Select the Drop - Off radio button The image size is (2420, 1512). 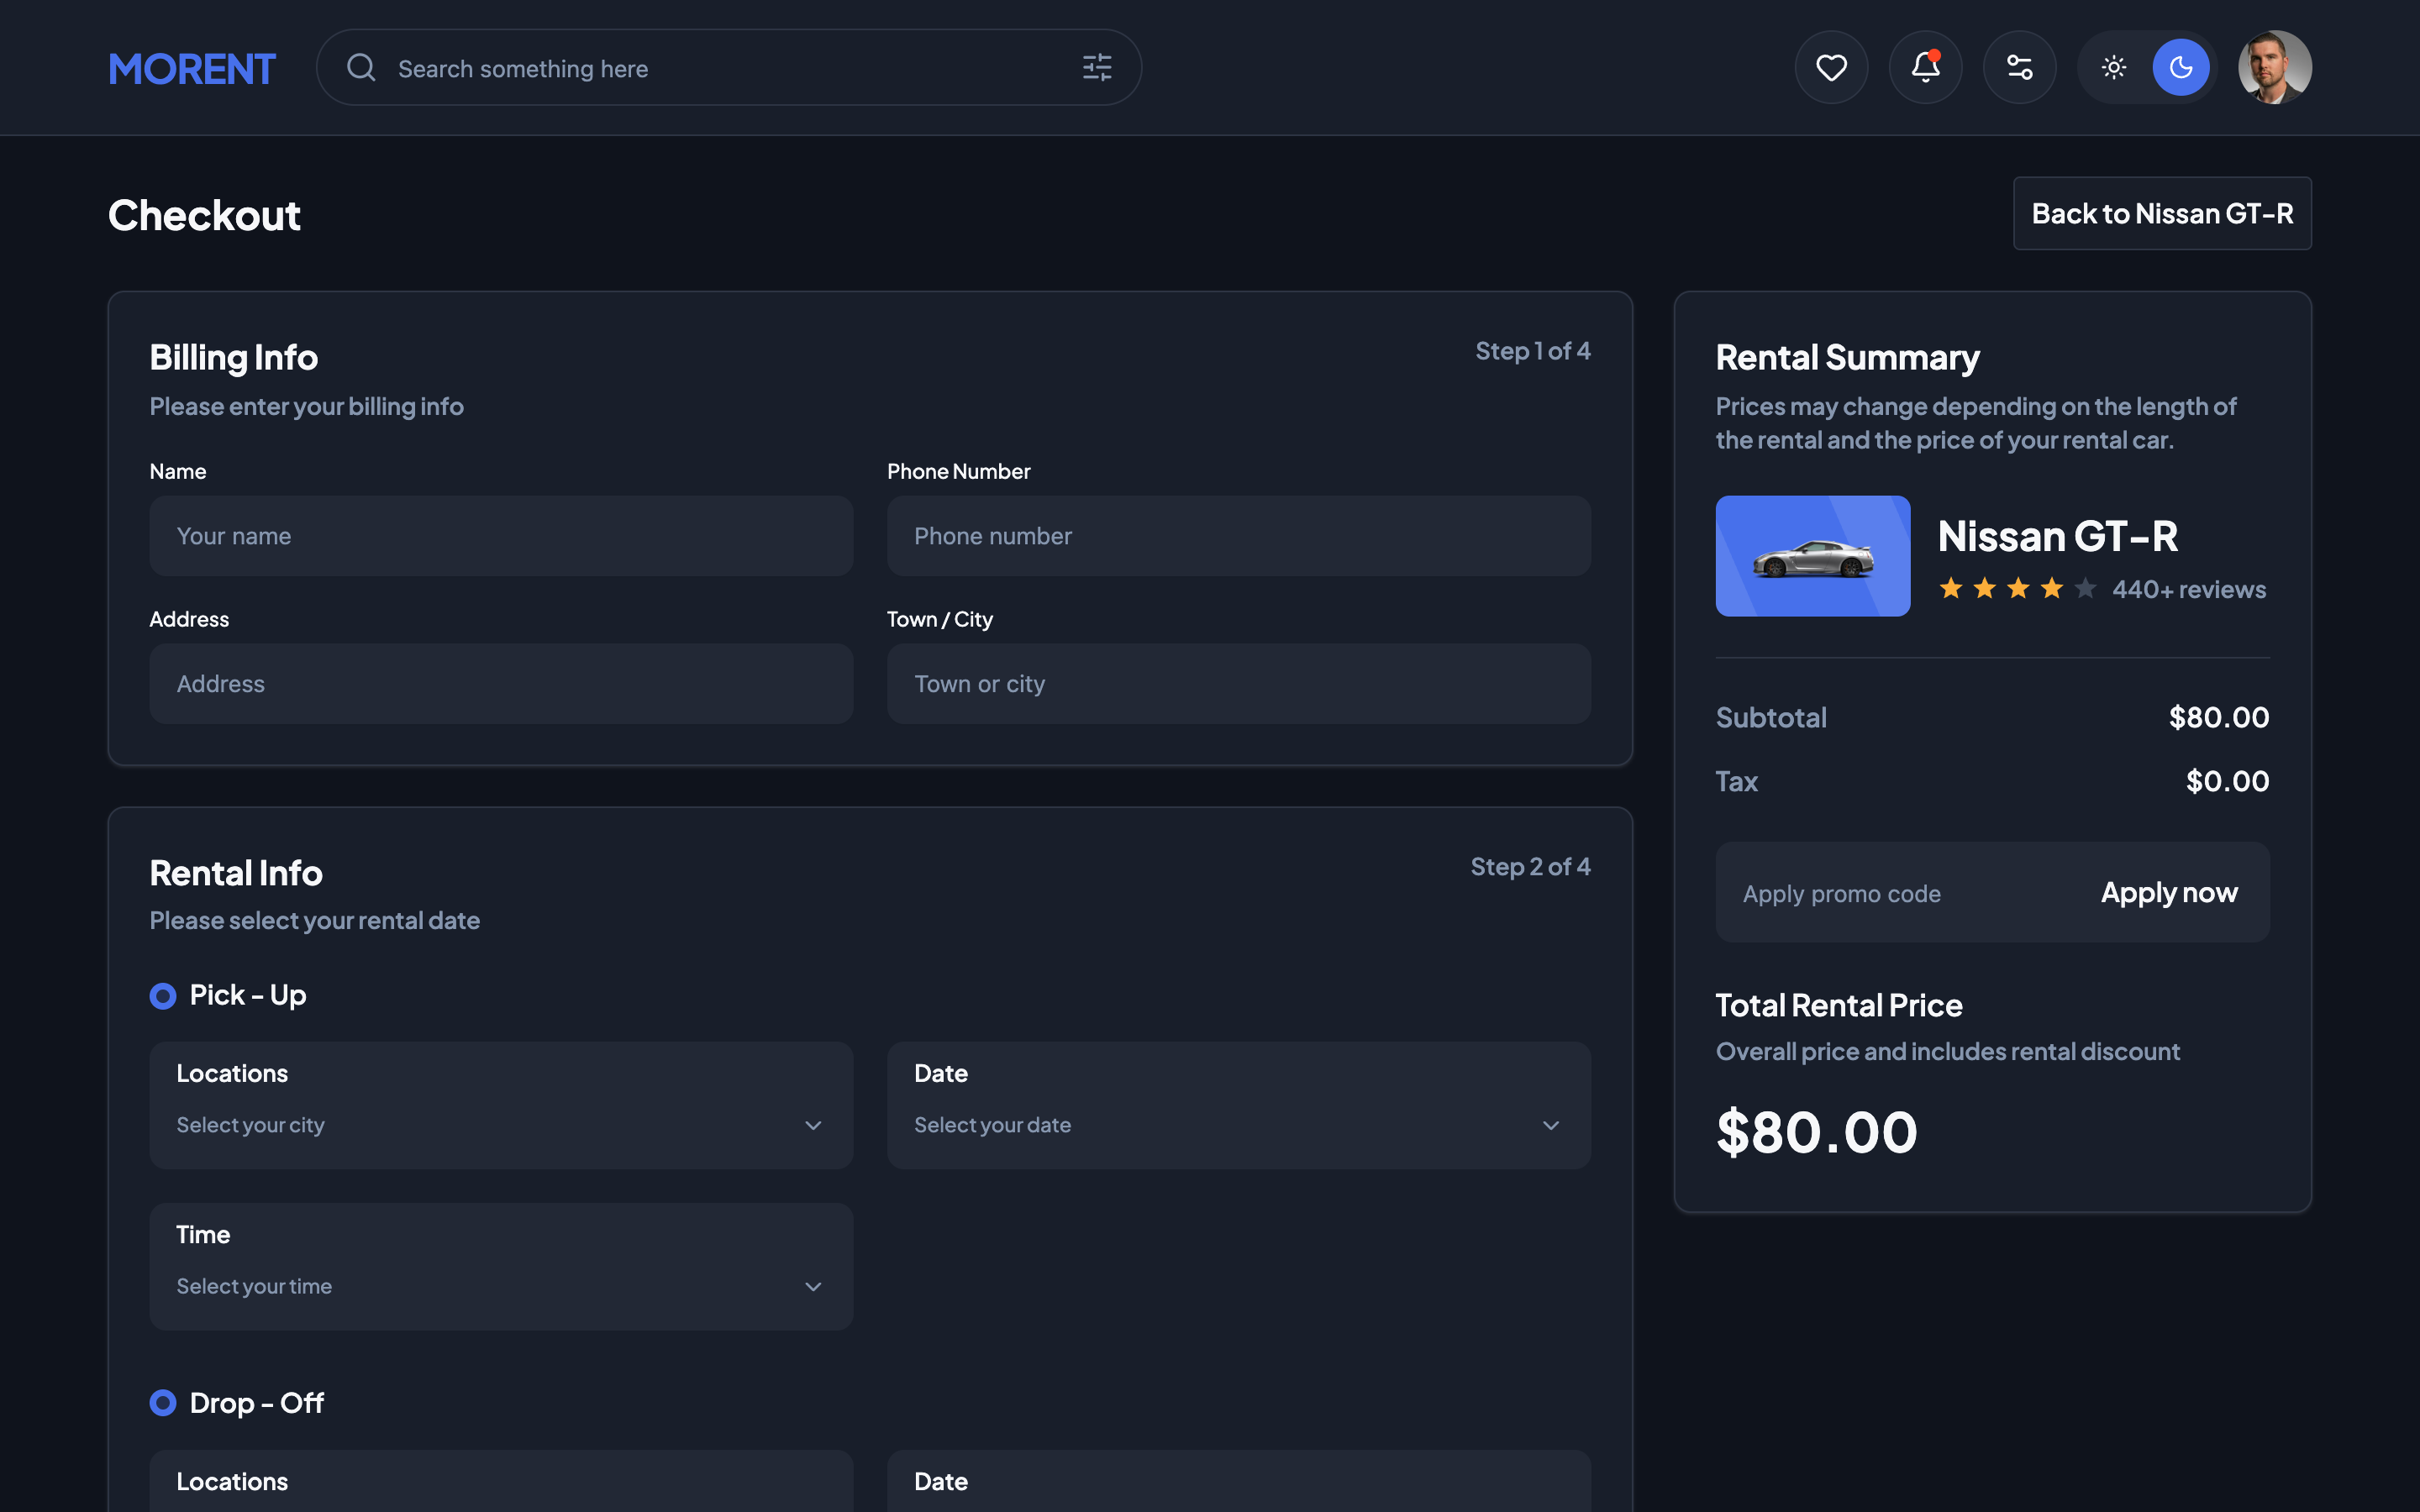[163, 1403]
